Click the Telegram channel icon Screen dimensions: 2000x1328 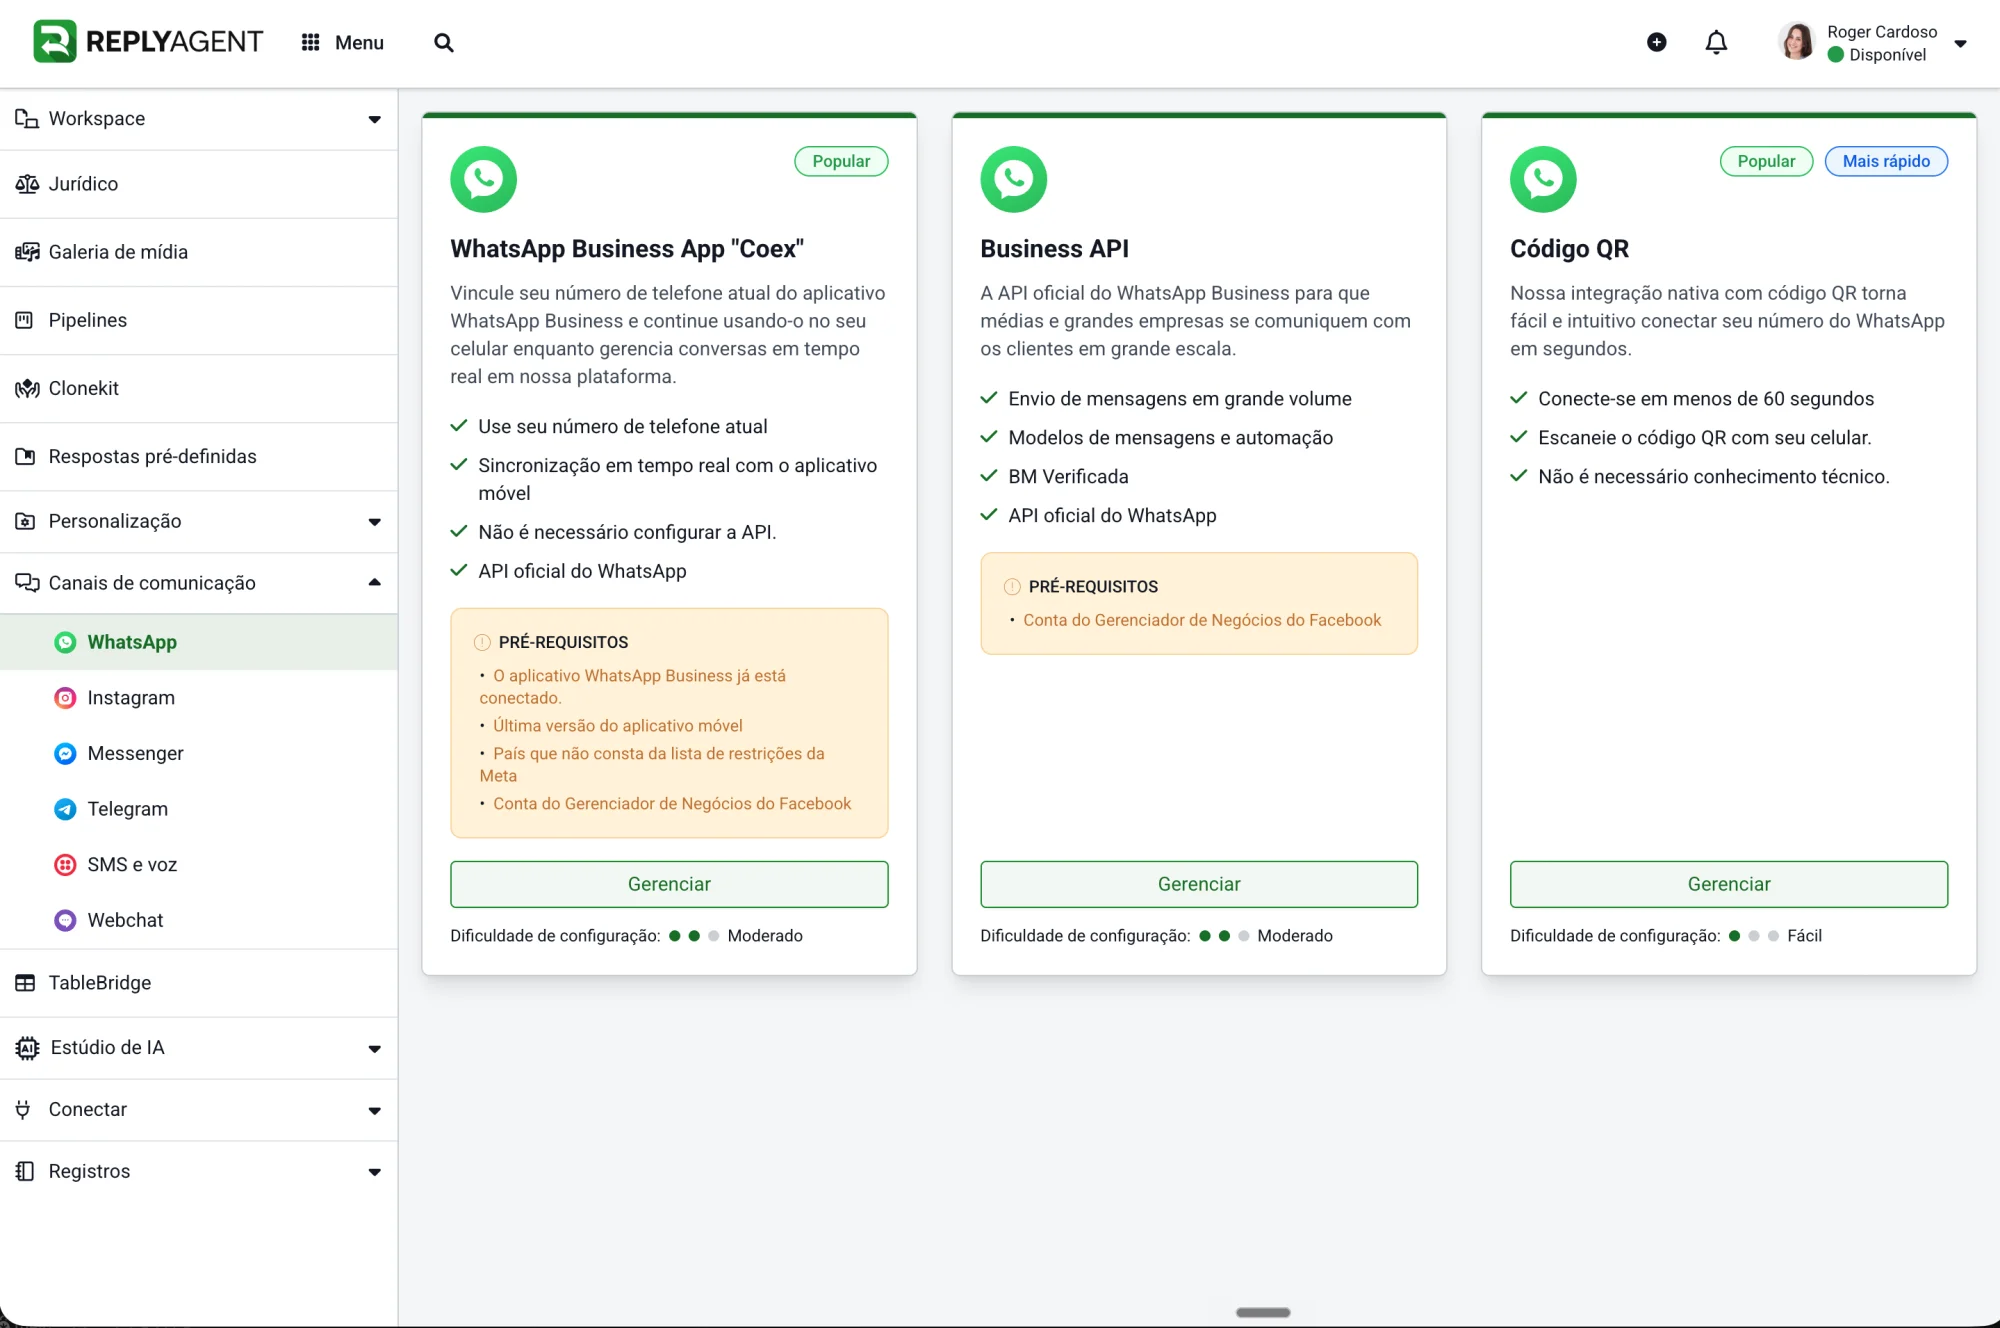coord(65,809)
